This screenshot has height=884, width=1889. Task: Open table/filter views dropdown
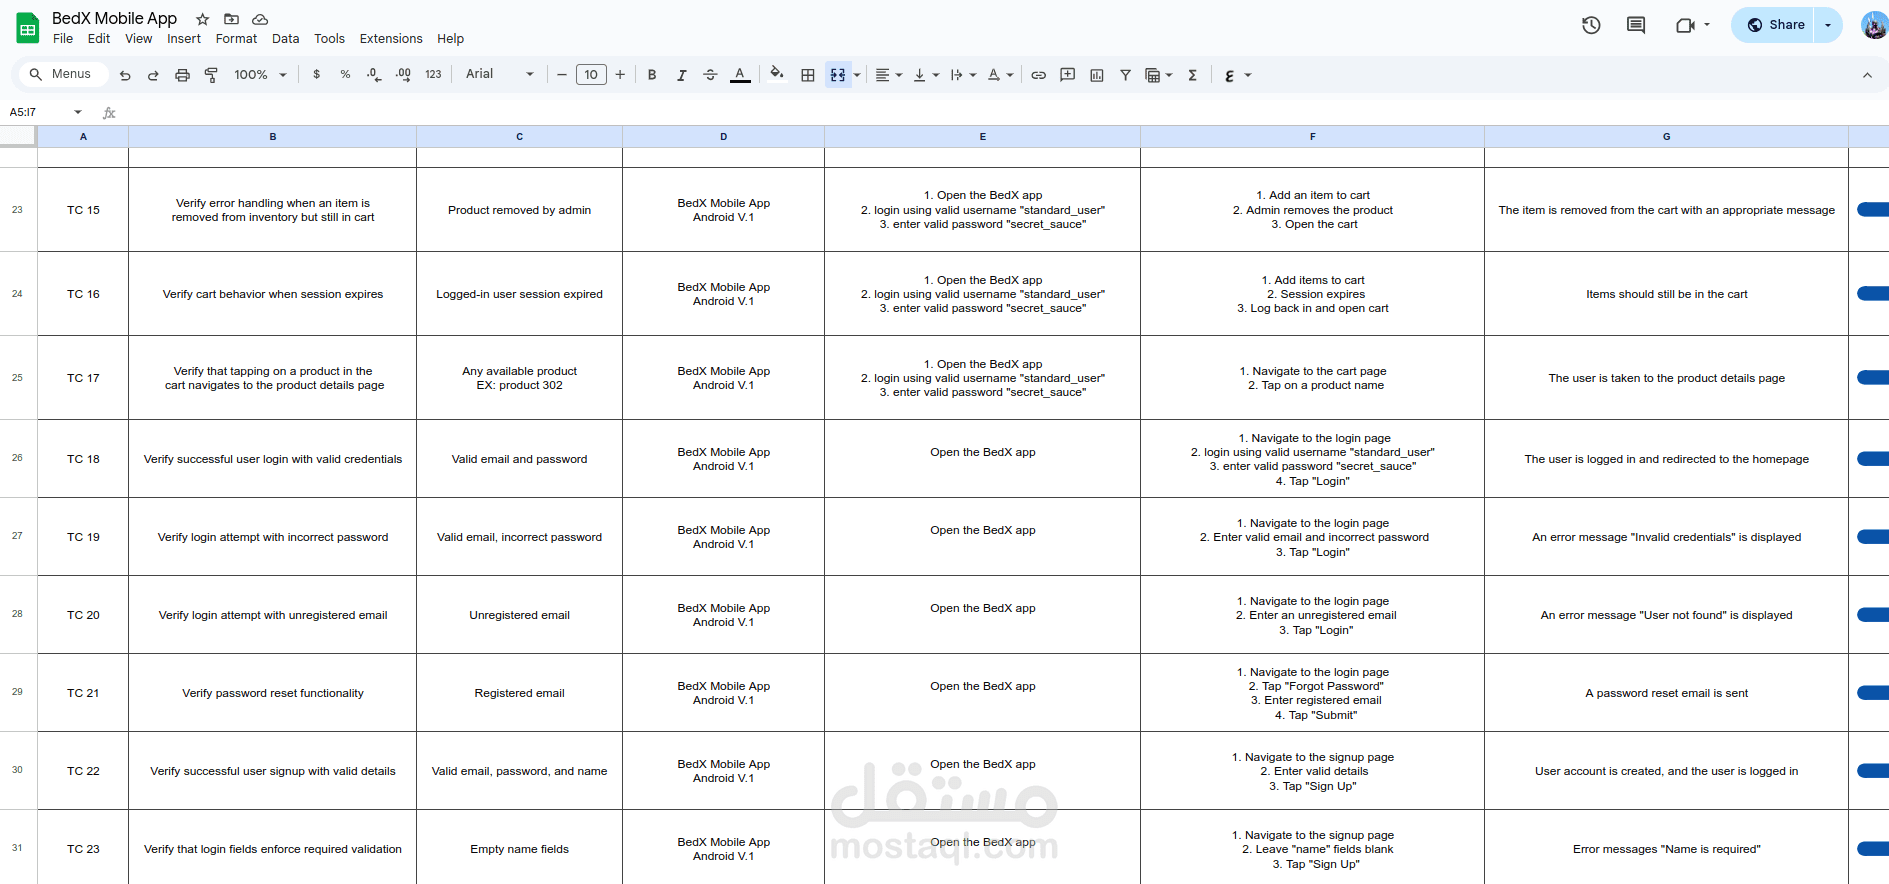(x=1158, y=75)
